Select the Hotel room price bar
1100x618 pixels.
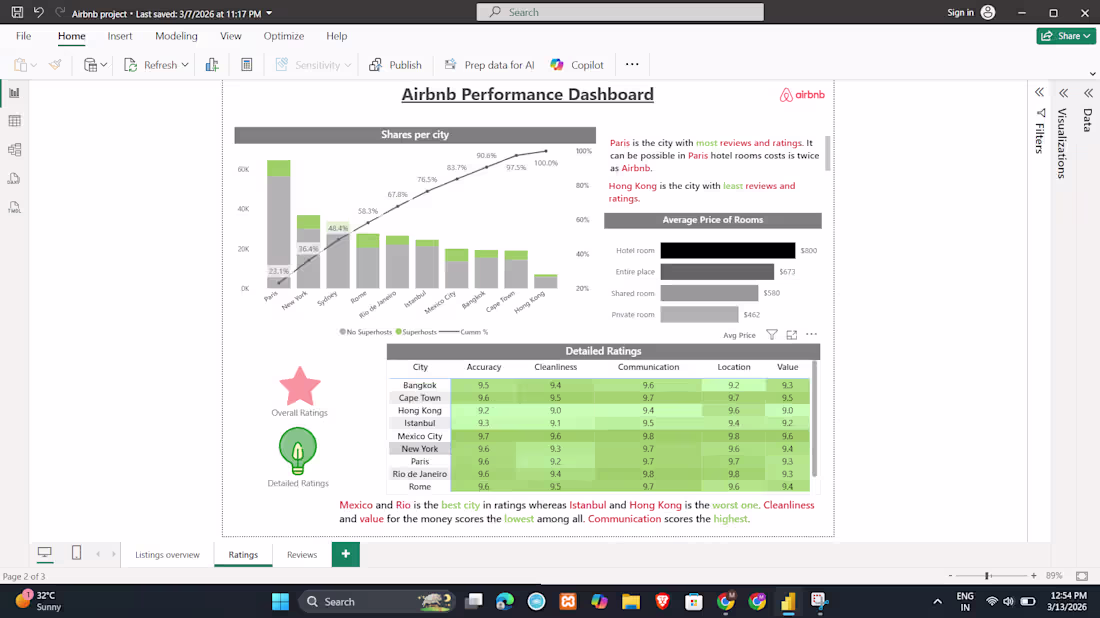point(727,250)
